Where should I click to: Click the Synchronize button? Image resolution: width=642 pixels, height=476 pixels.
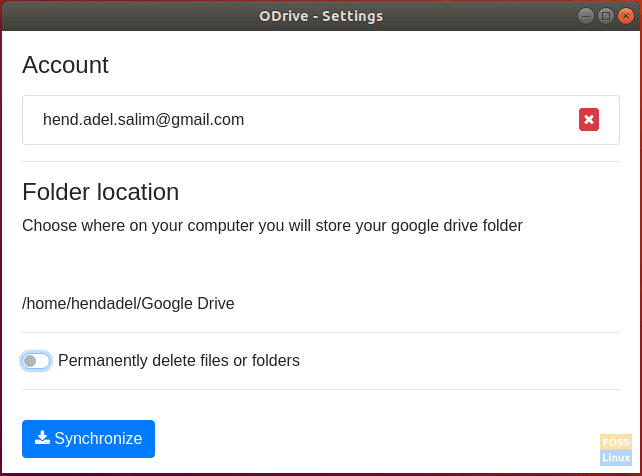pos(88,439)
